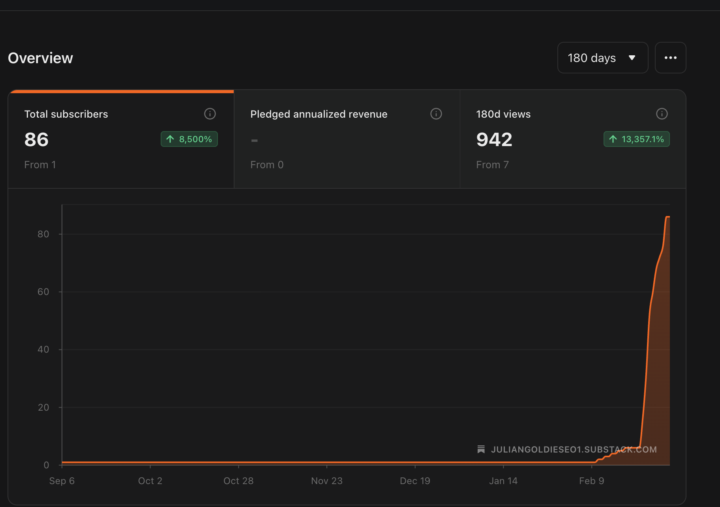Click the Feb 9 date on x-axis
The height and width of the screenshot is (507, 720).
click(591, 481)
